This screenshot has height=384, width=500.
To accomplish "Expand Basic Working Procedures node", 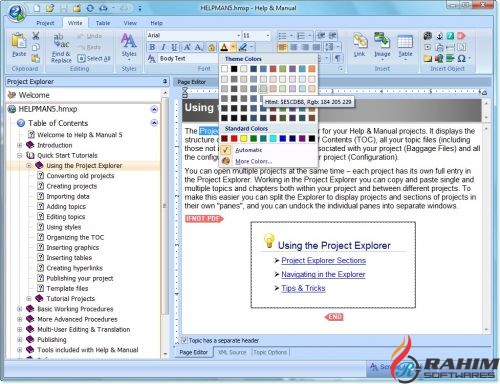I will pos(20,309).
